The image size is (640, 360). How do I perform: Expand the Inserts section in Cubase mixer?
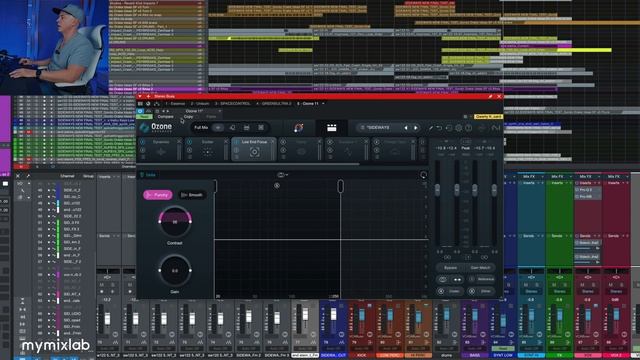click(x=108, y=177)
